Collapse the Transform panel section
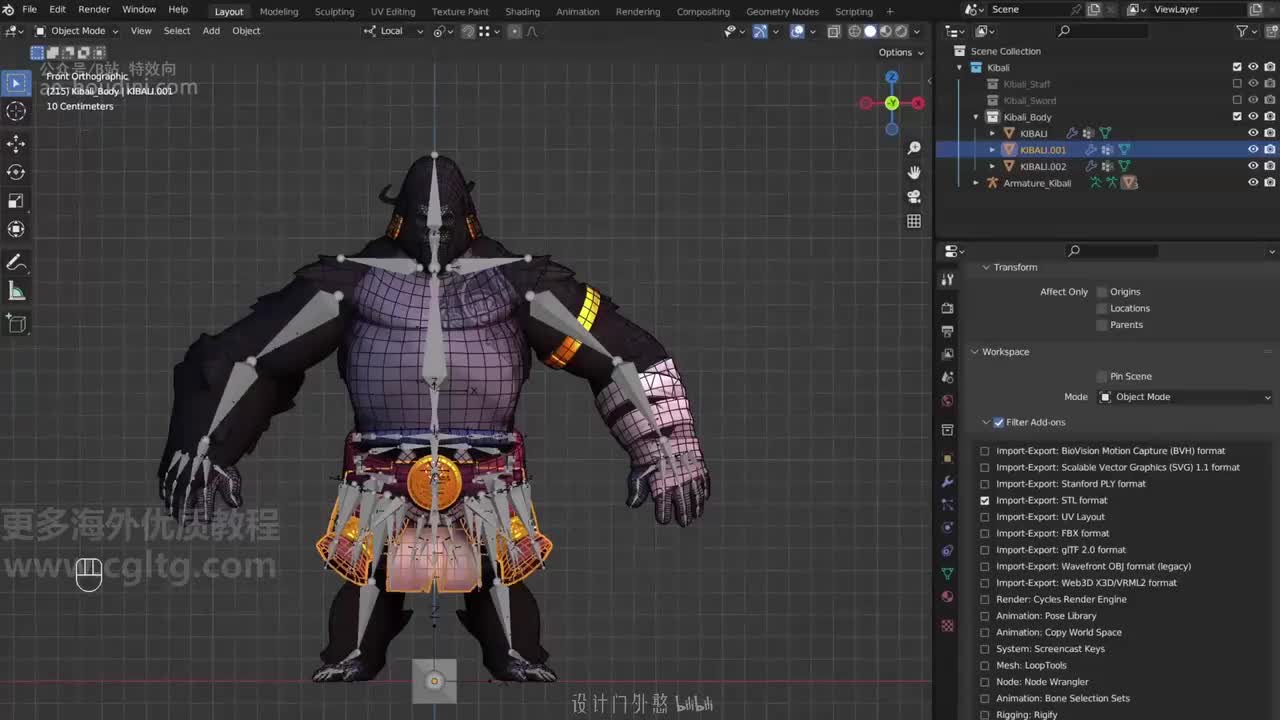 click(x=985, y=267)
